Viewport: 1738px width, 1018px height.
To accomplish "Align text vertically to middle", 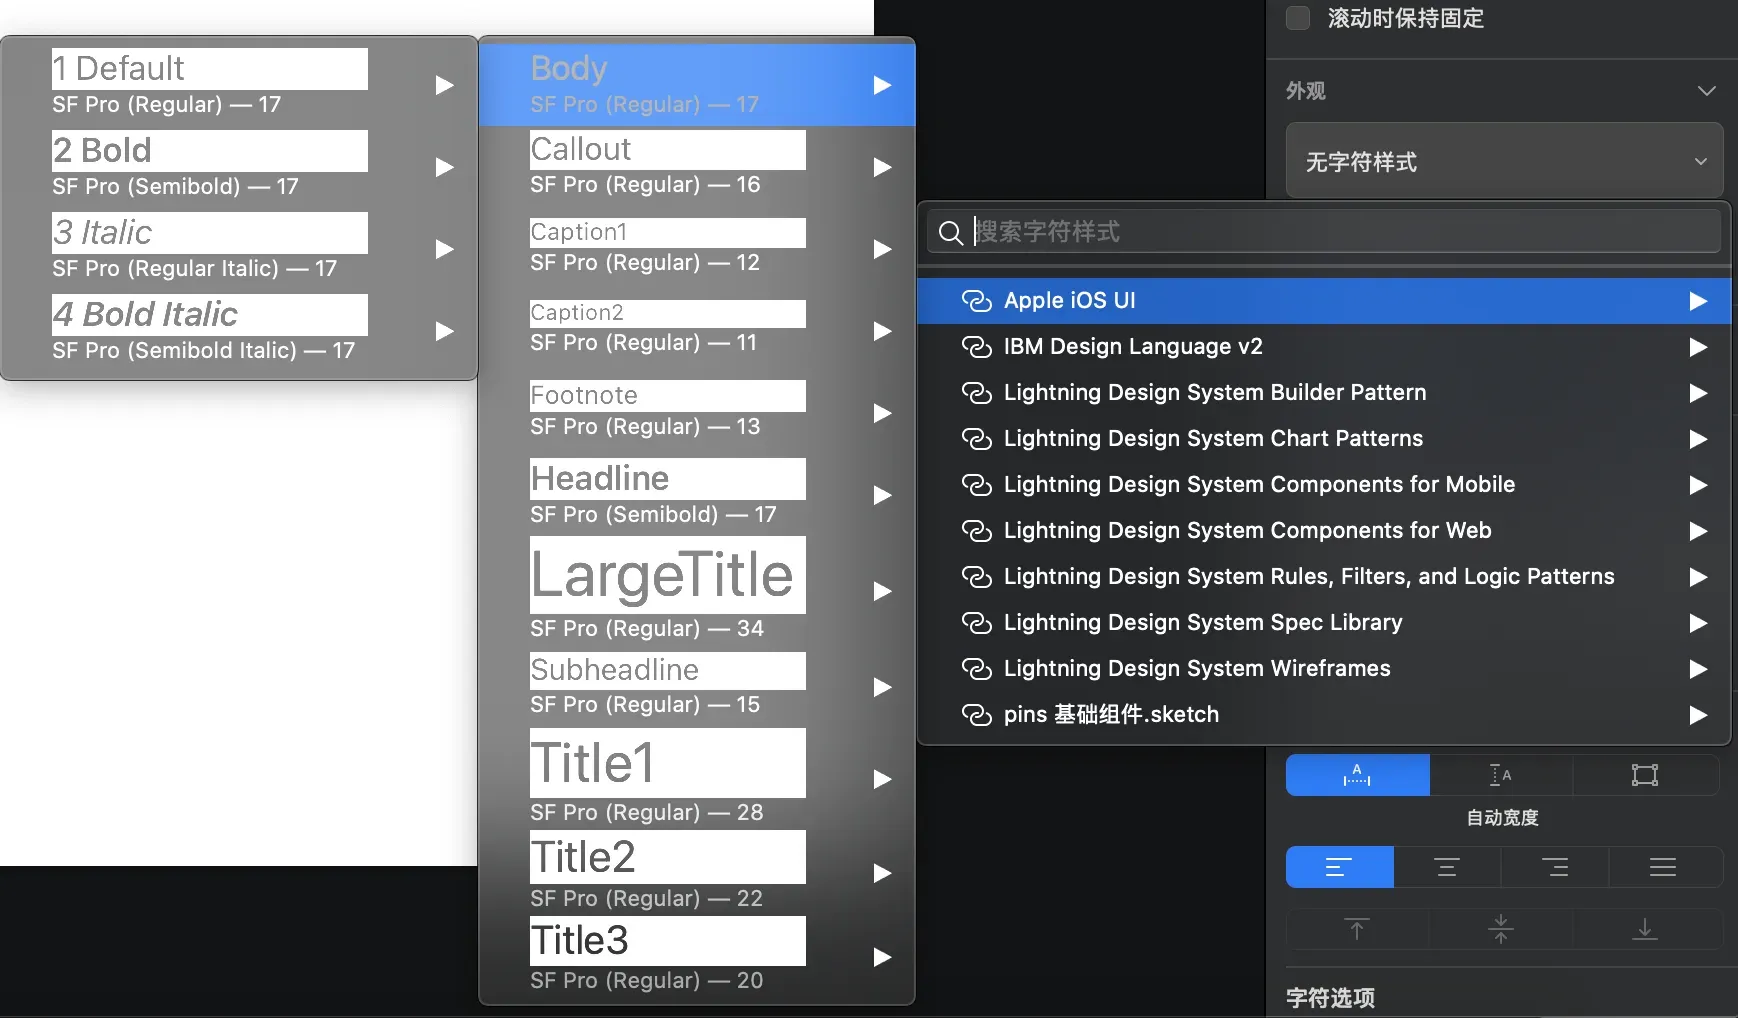I will tap(1501, 929).
